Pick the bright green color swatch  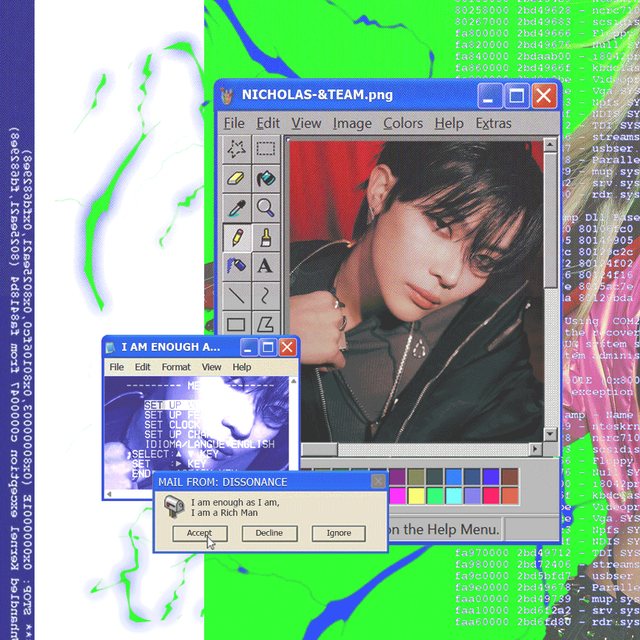435,496
